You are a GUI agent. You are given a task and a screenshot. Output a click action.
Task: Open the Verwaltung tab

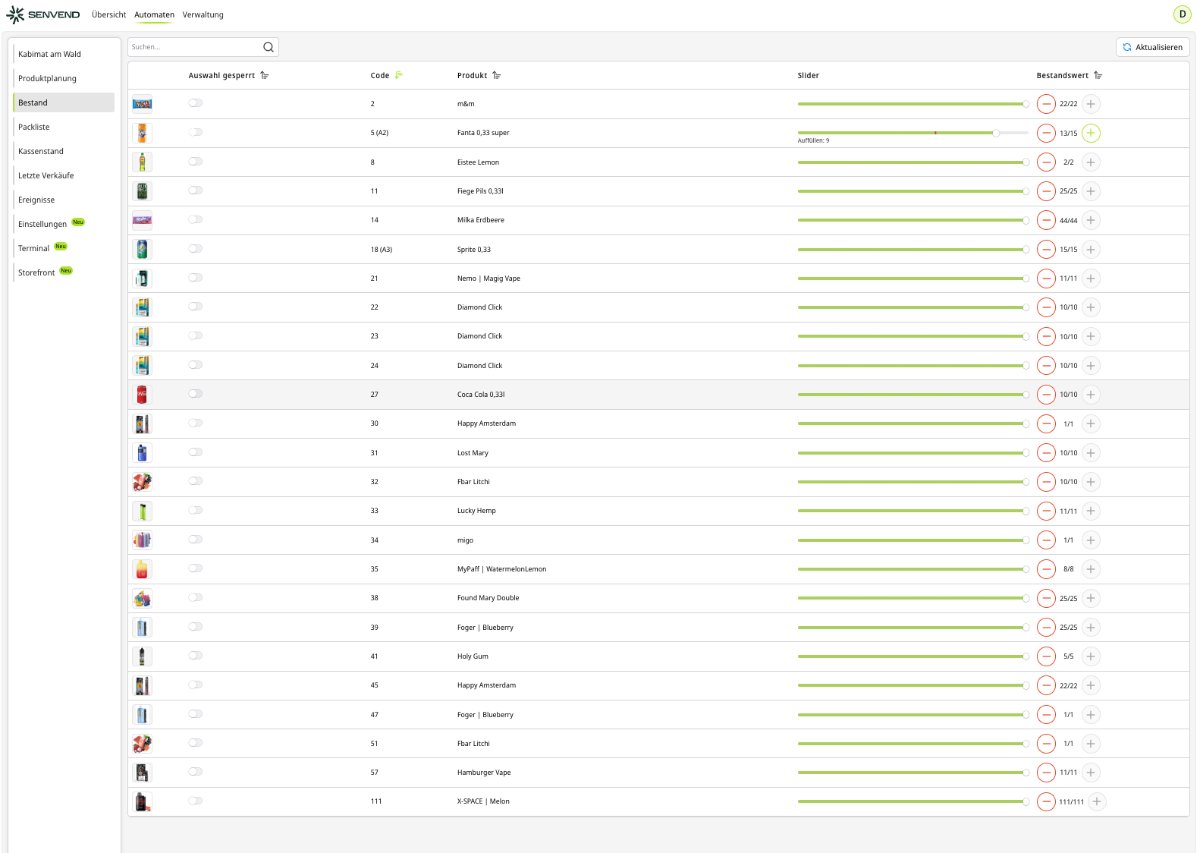coord(203,15)
